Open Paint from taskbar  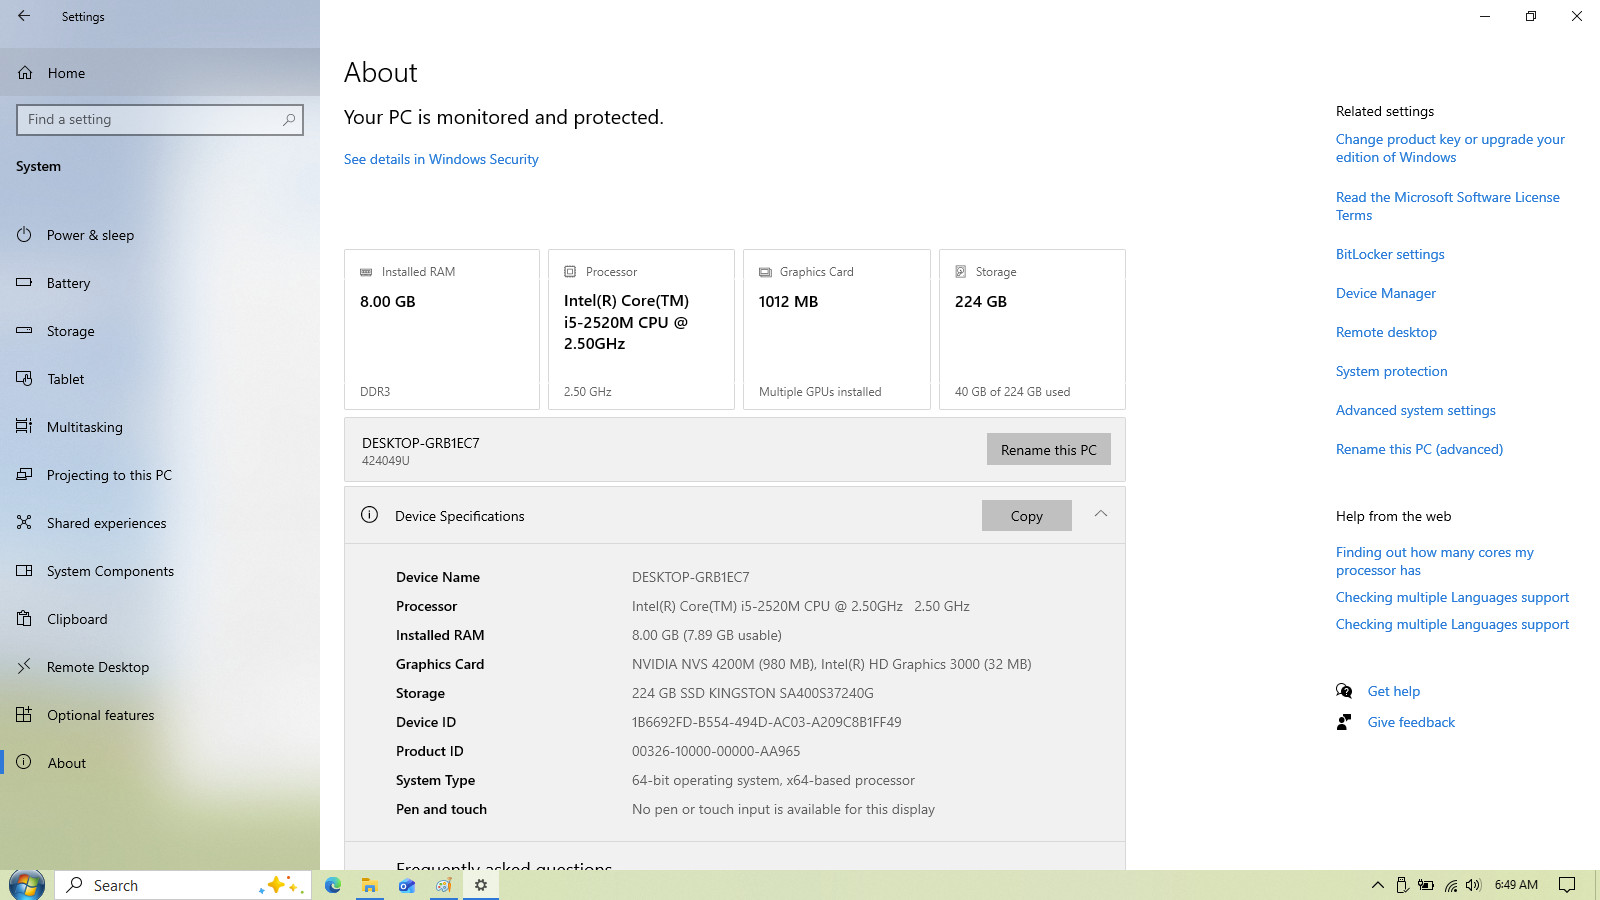(x=443, y=885)
